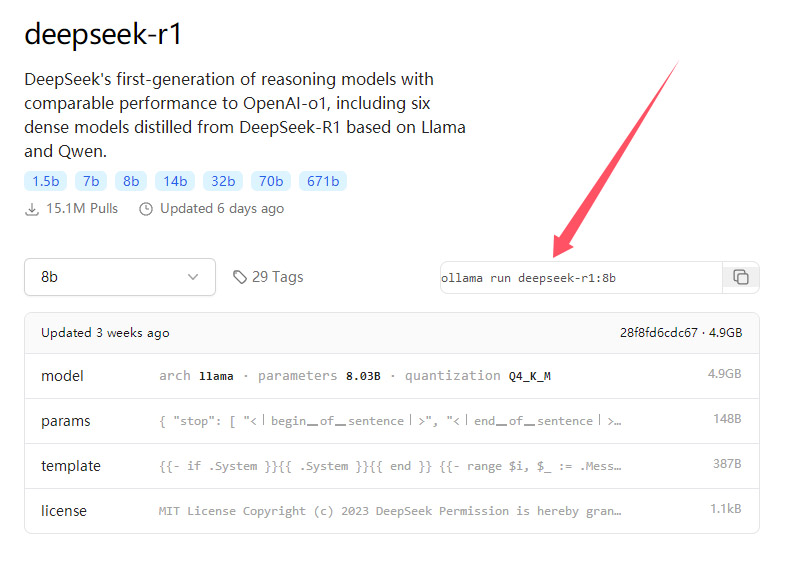Open the license file row
The width and height of the screenshot is (790, 567).
[391, 511]
